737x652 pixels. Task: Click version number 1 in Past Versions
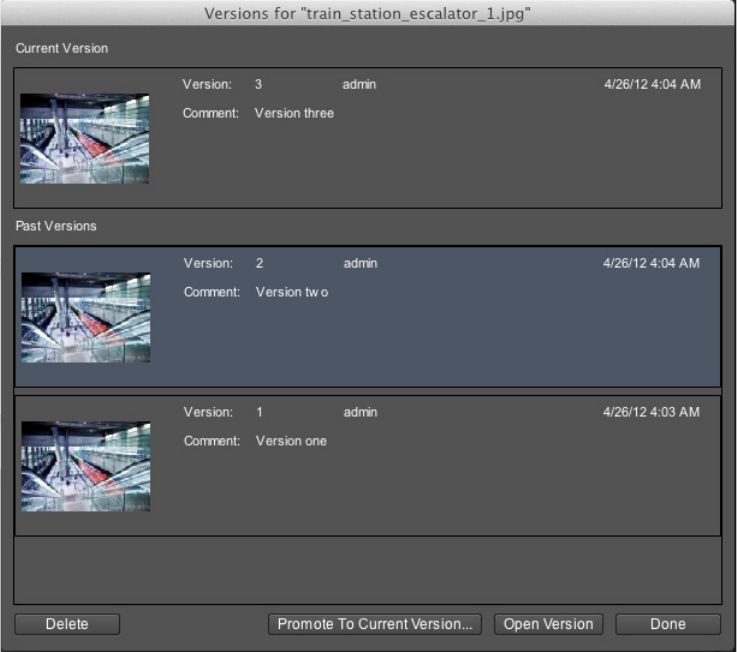[x=259, y=412]
